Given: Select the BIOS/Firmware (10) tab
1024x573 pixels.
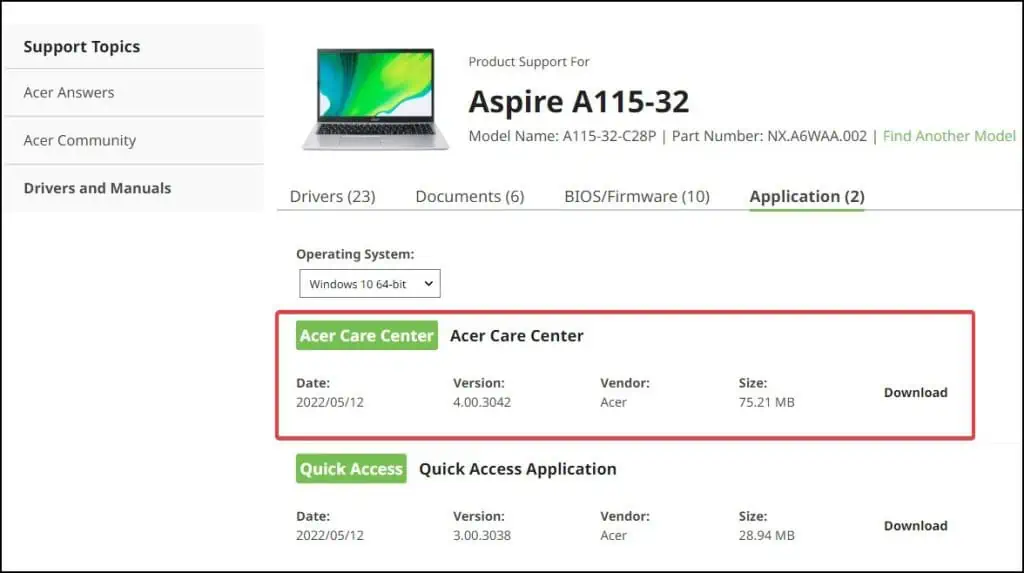Looking at the screenshot, I should pyautogui.click(x=637, y=196).
